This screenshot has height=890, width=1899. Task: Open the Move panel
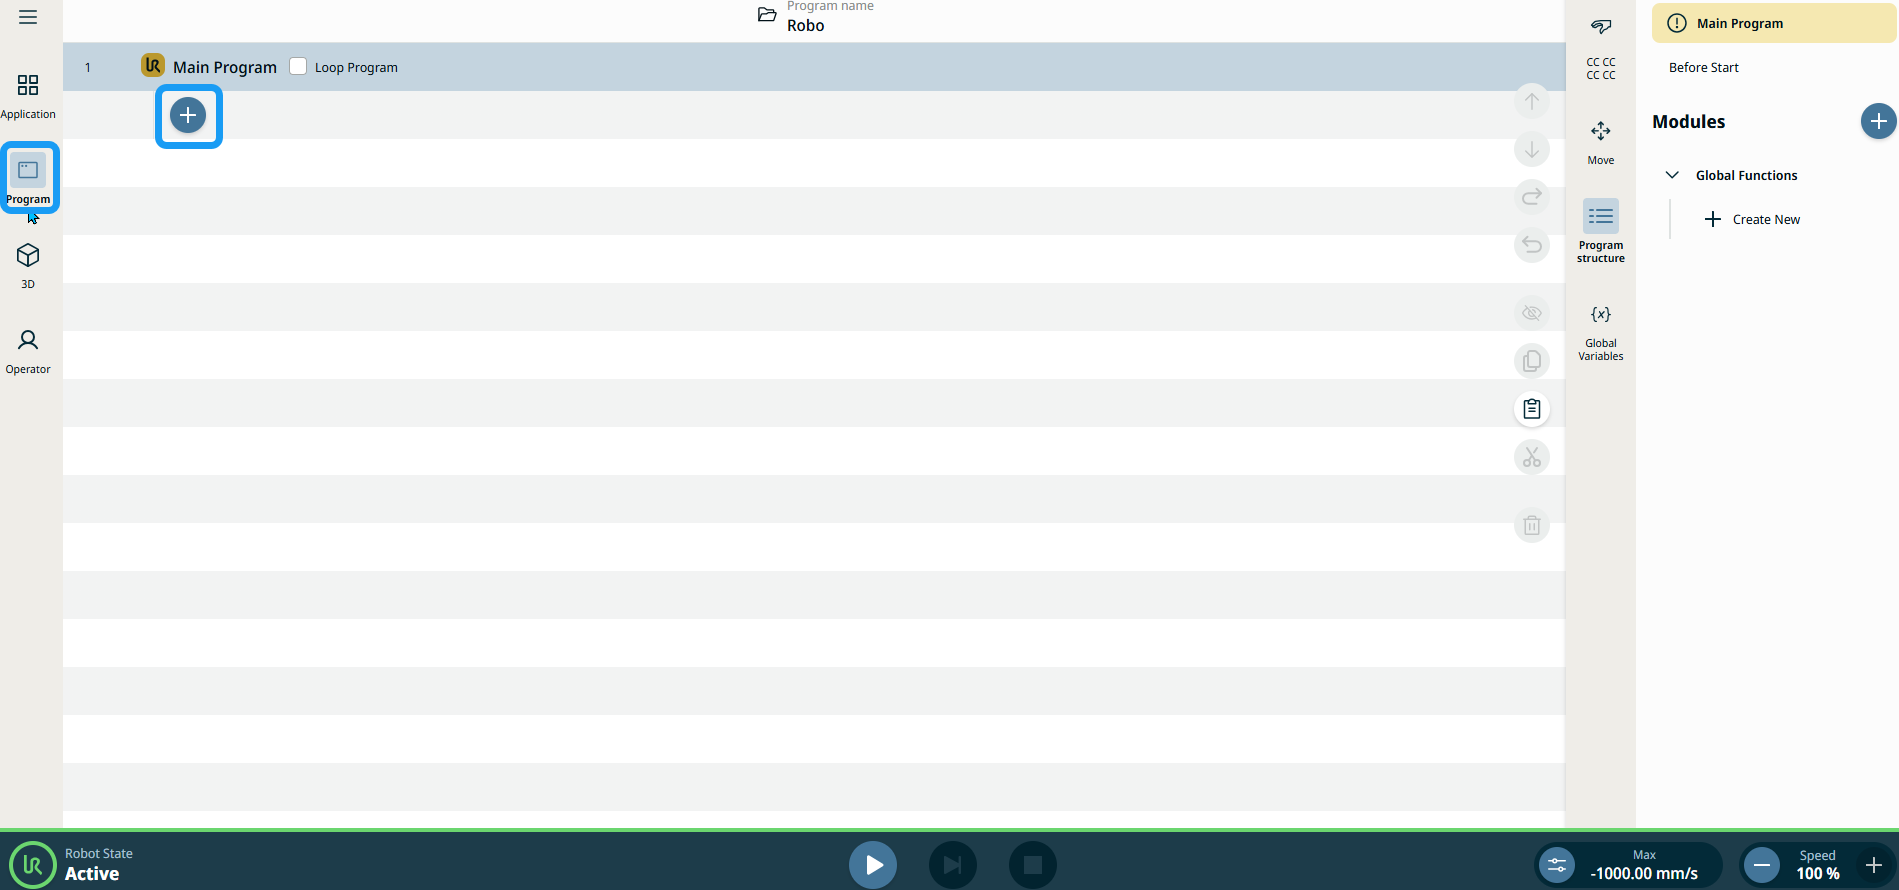point(1600,142)
